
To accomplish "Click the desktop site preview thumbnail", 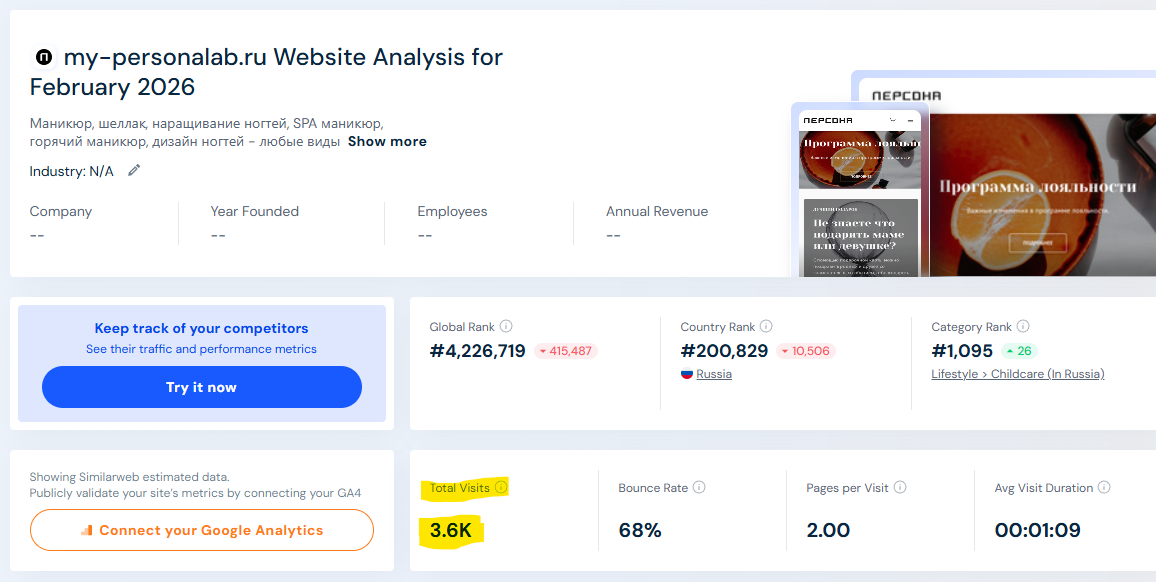I will [x=1040, y=190].
